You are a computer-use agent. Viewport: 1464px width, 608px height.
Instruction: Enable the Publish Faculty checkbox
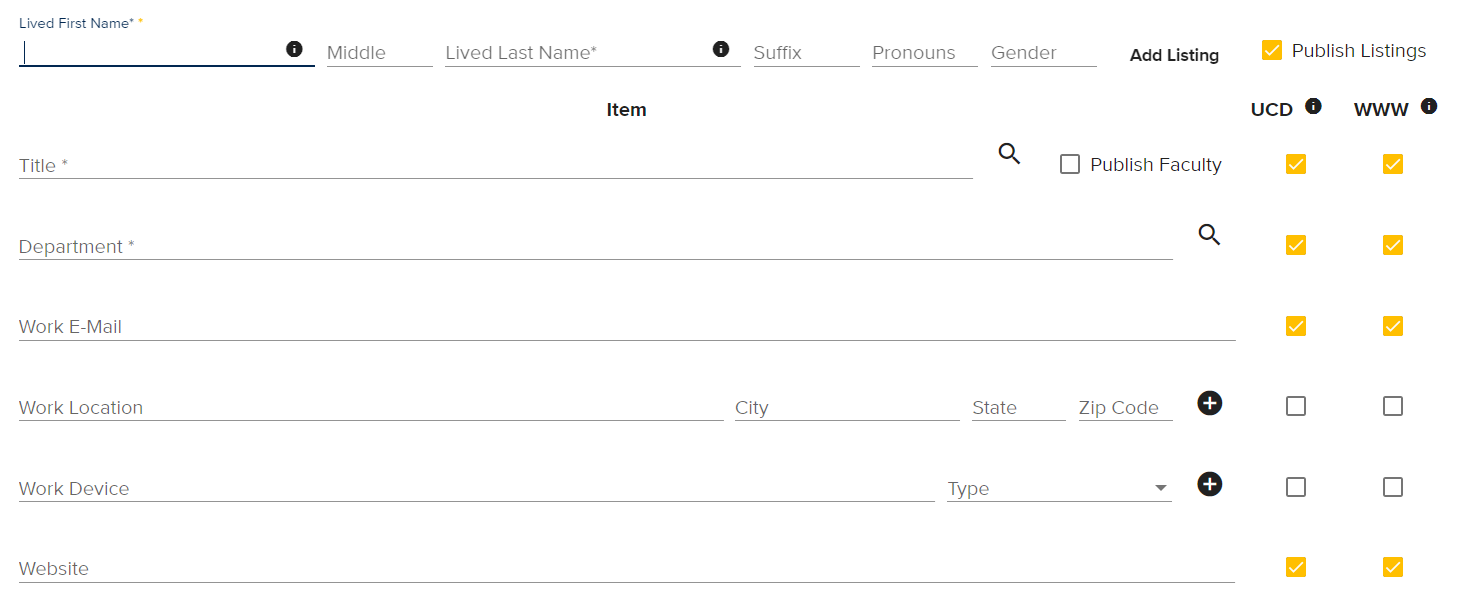1070,165
